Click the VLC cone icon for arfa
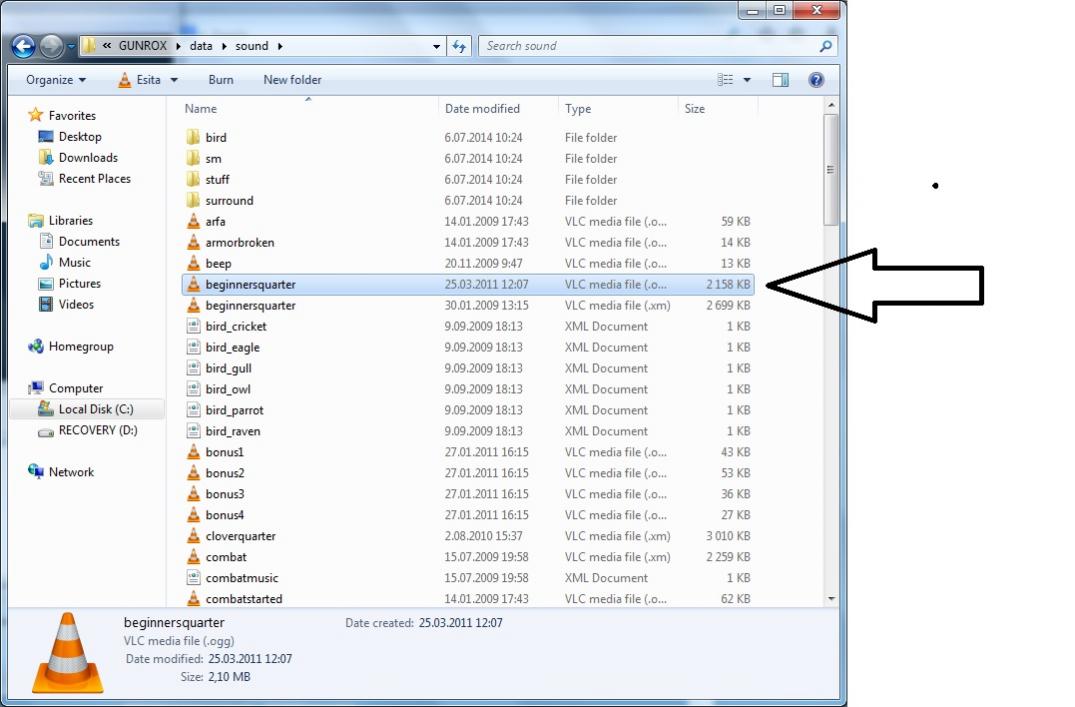The image size is (1075, 707). 194,222
